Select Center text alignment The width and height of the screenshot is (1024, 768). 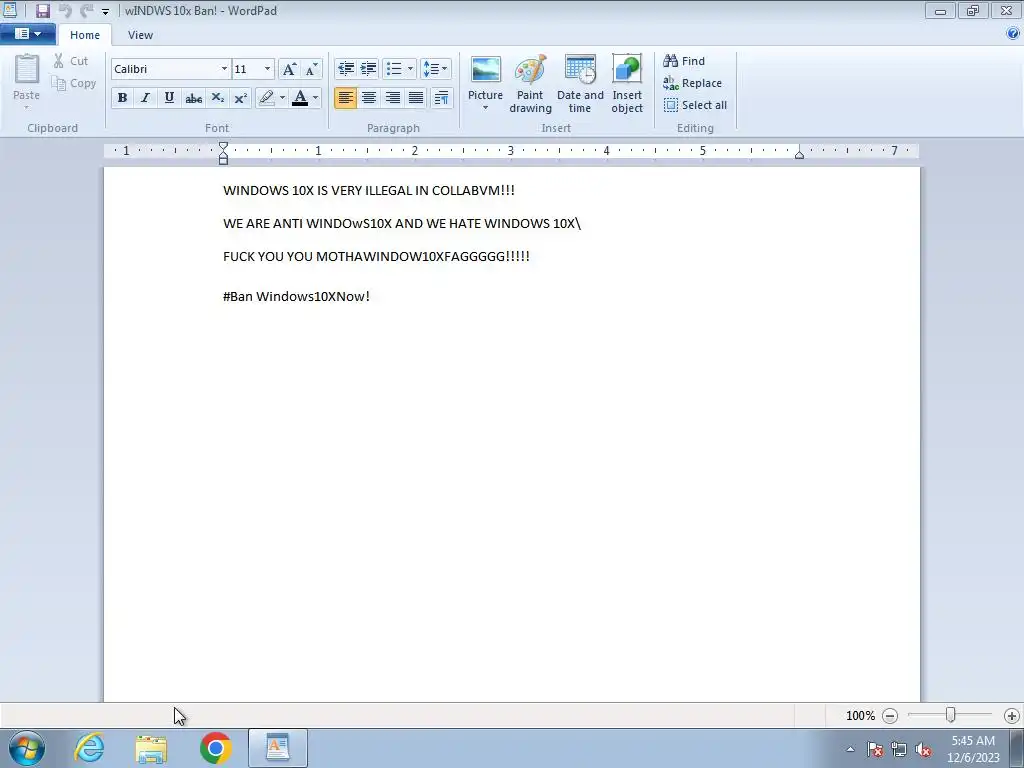[x=368, y=98]
